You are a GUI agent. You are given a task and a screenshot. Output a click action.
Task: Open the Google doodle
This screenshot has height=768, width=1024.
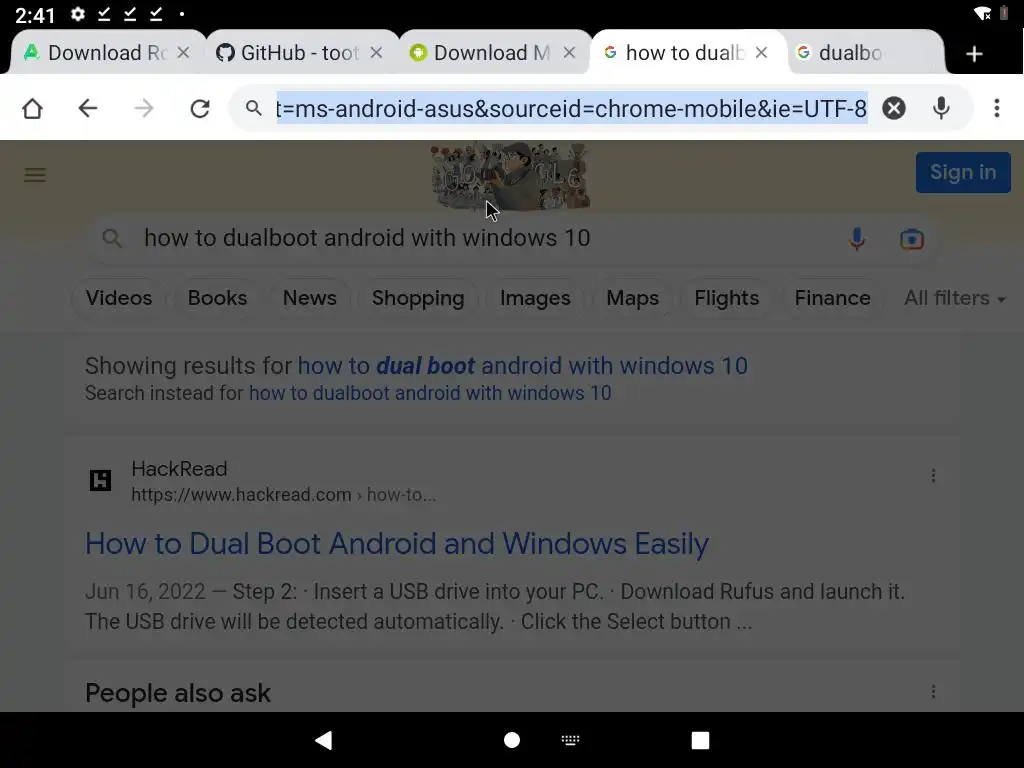pos(510,176)
